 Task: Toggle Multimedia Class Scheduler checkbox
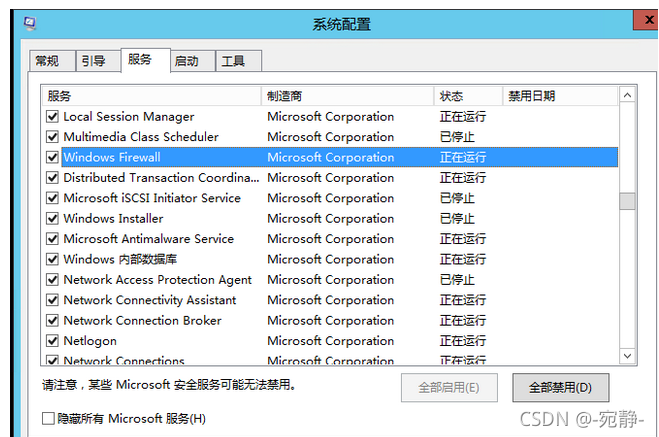[x=52, y=137]
